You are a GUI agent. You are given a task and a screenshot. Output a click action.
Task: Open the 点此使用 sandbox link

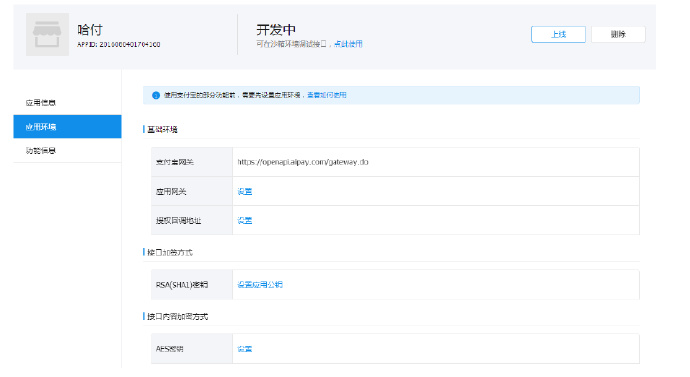click(348, 44)
